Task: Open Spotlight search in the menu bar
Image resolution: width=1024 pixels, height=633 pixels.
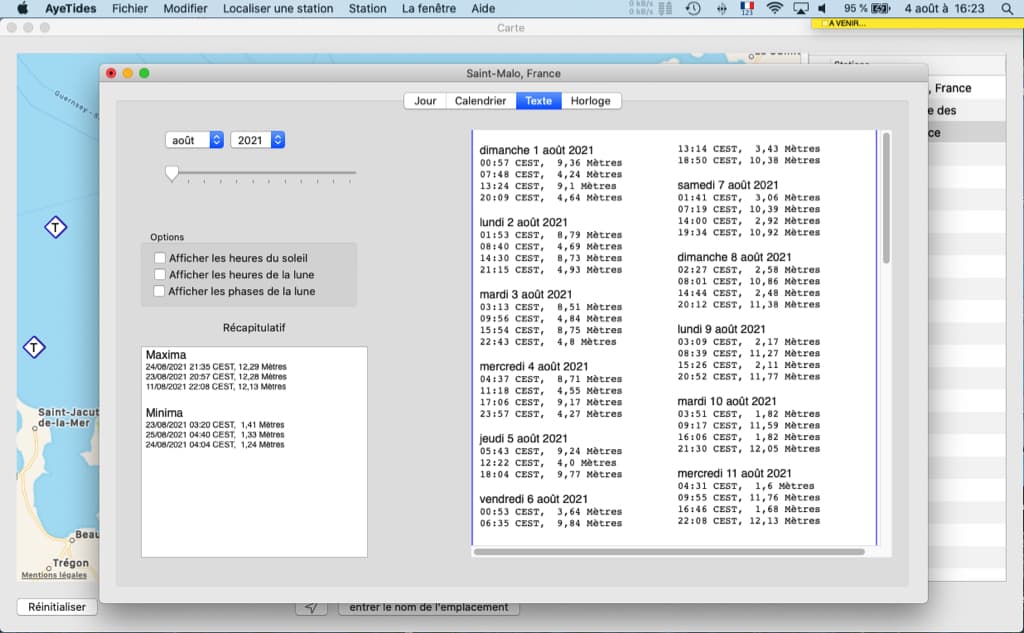Action: pyautogui.click(x=1007, y=8)
